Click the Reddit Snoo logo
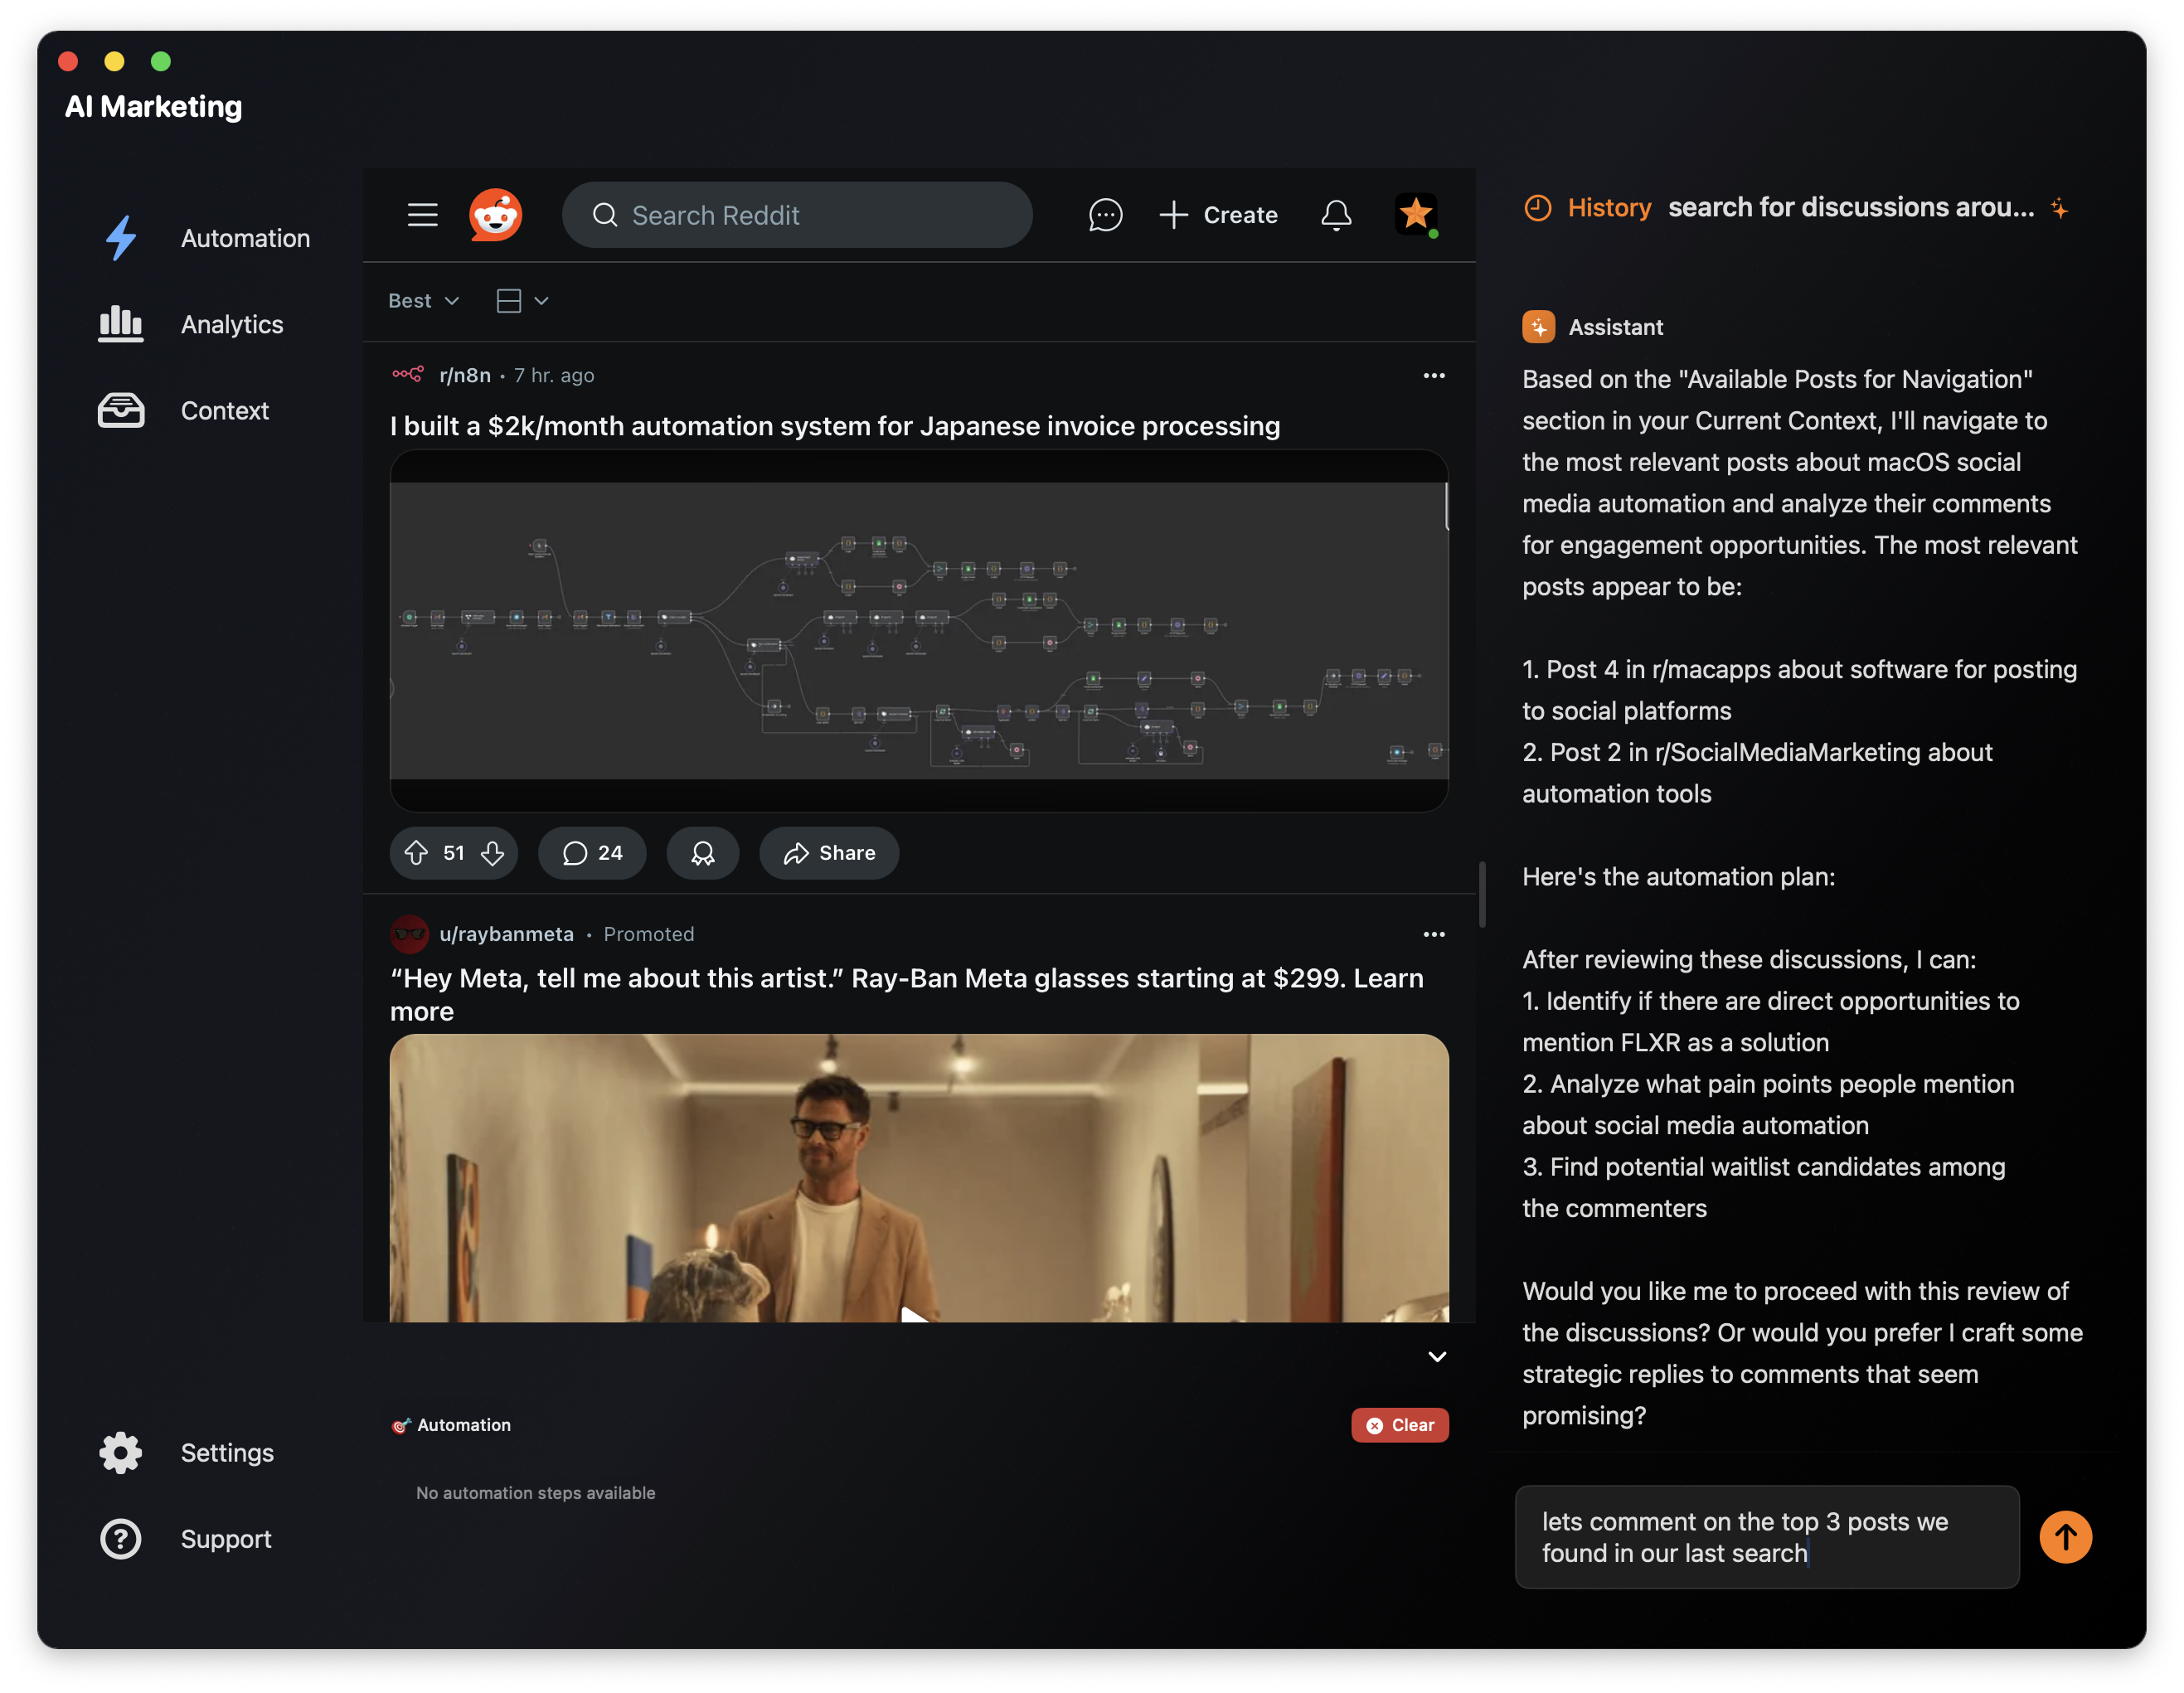This screenshot has height=1693, width=2184. point(496,215)
